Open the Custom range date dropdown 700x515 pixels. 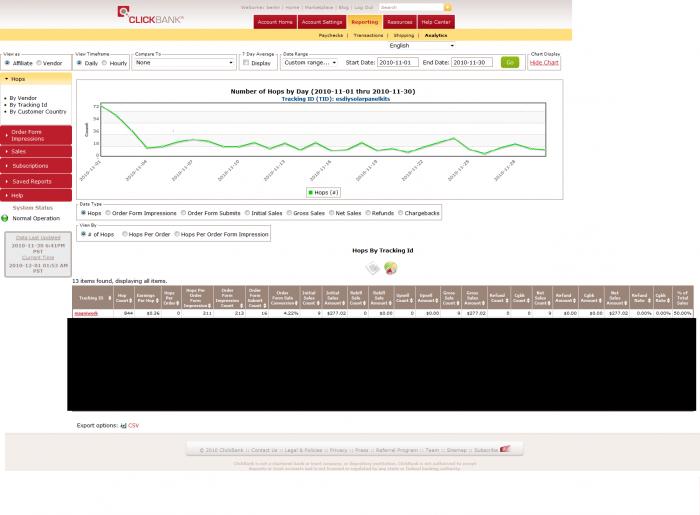(x=309, y=63)
